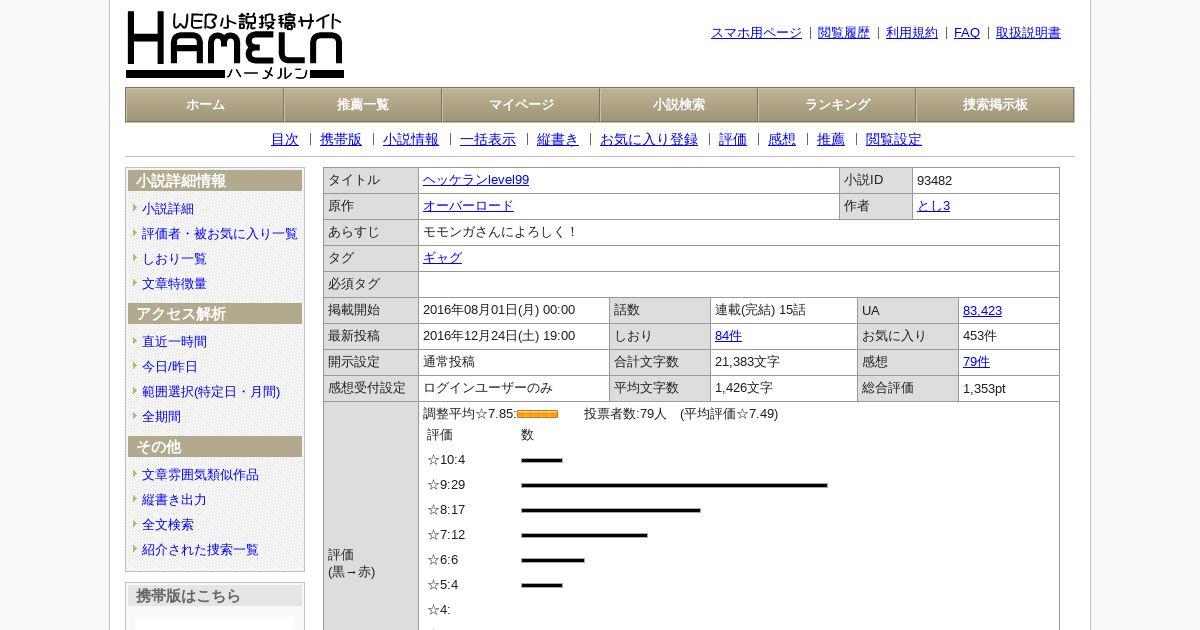Open novel title ヘッケランlevel99 link
1200x630 pixels.
(x=476, y=180)
